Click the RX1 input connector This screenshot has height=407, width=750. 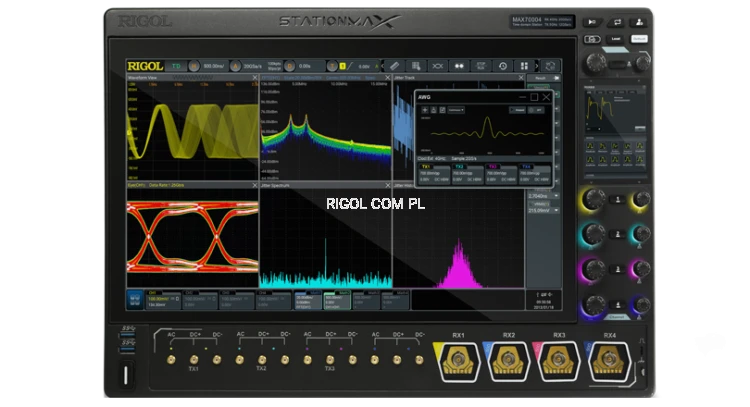[459, 361]
